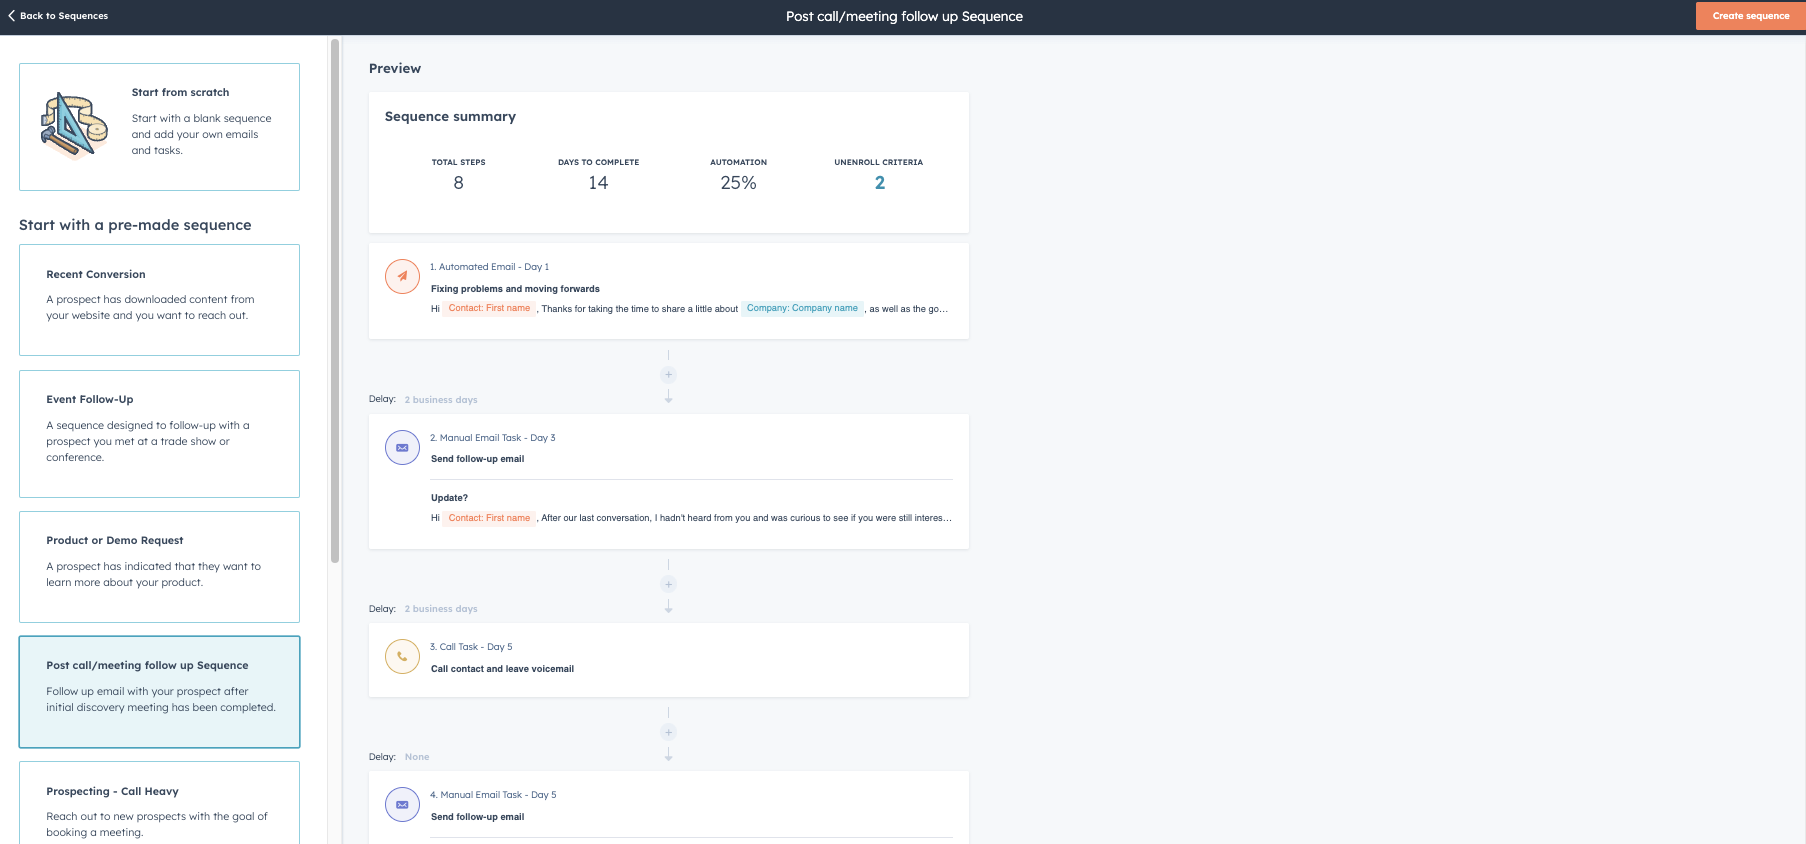
Task: Select Post call/meeting follow up Sequence card
Action: [159, 692]
